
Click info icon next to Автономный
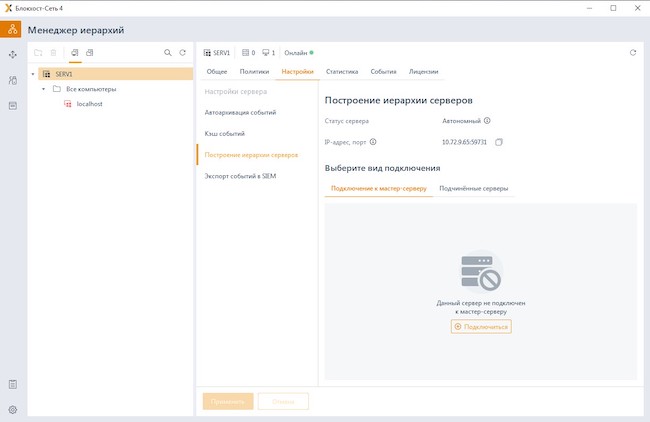click(x=487, y=121)
